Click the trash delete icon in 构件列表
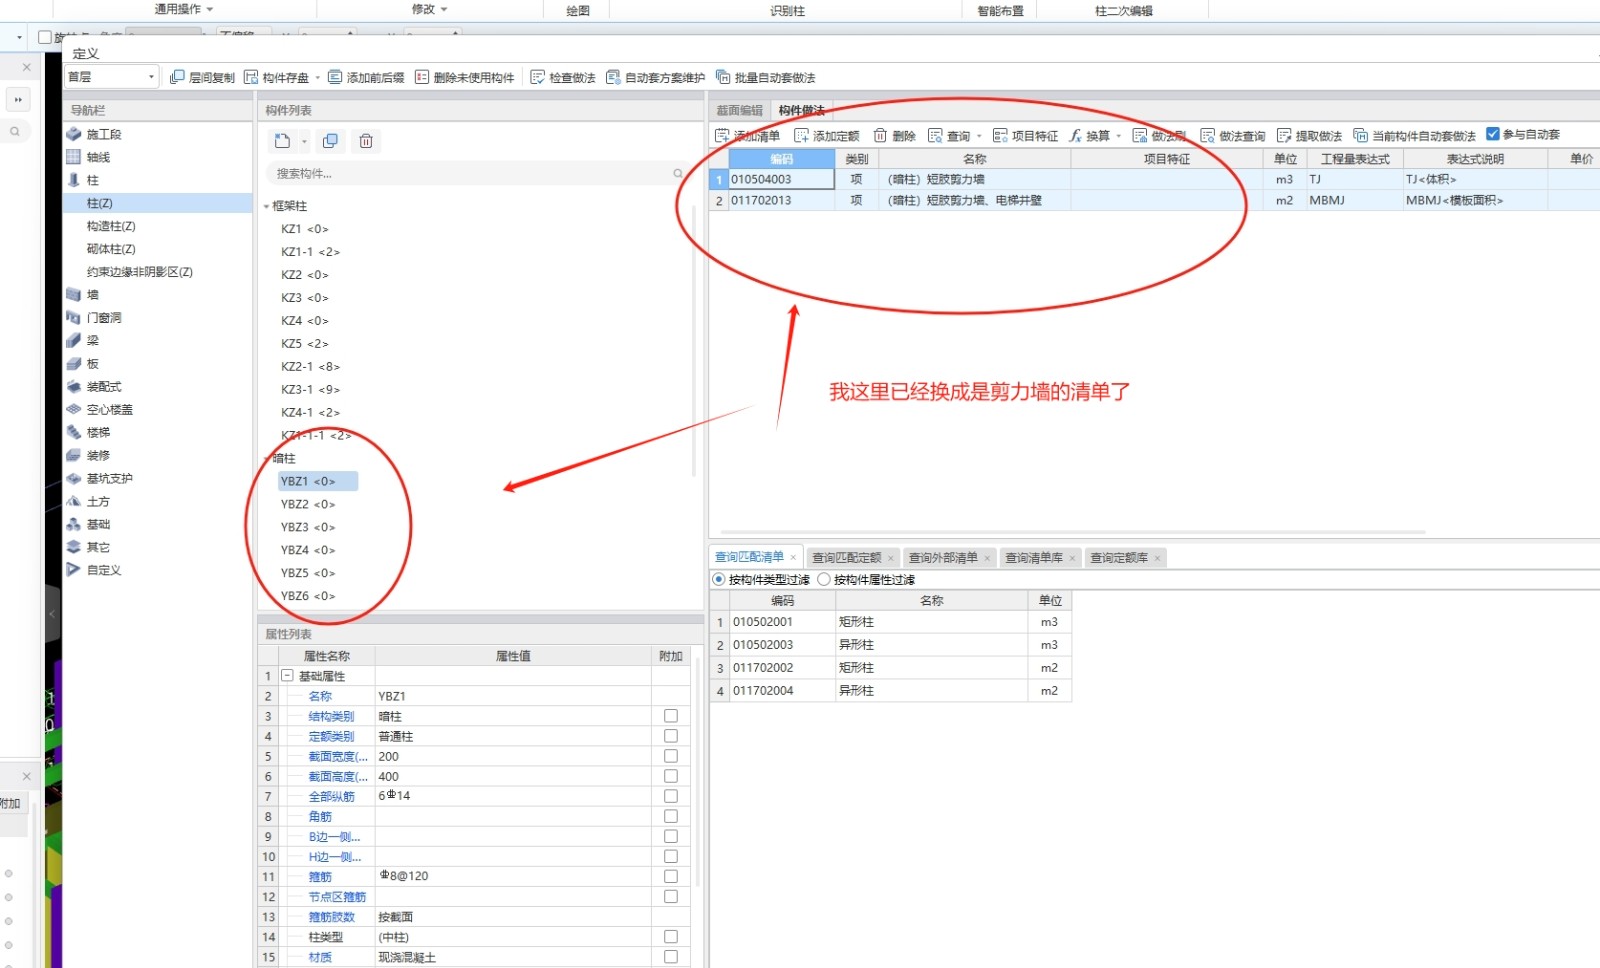Image resolution: width=1600 pixels, height=968 pixels. pyautogui.click(x=366, y=141)
